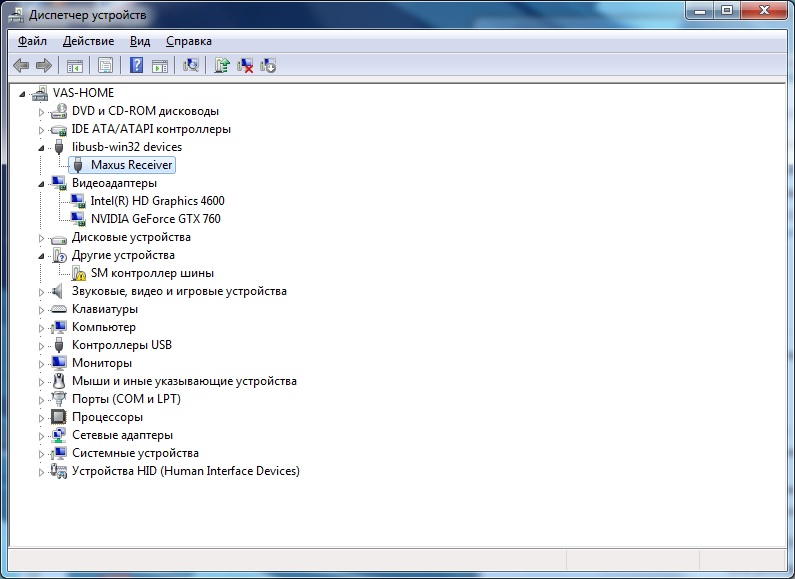The image size is (795, 579).
Task: Maximize the Диспетчер устройств window
Action: (727, 10)
